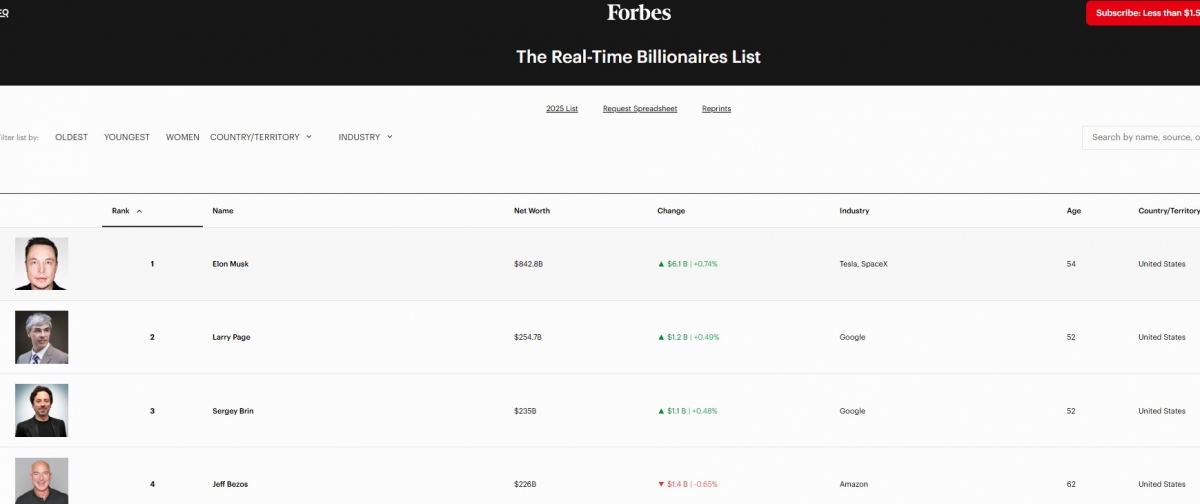
Task: Toggle the WOMEN filter
Action: 182,137
